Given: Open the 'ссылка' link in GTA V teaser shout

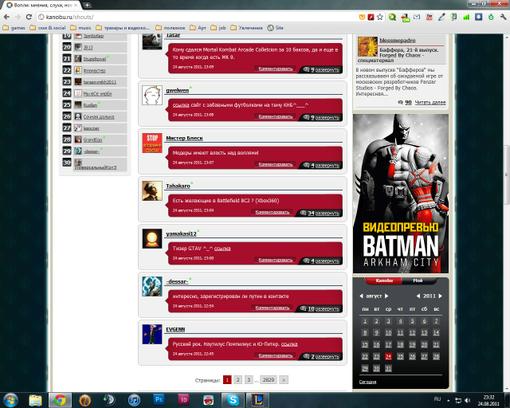Looking at the screenshot, I should point(222,248).
